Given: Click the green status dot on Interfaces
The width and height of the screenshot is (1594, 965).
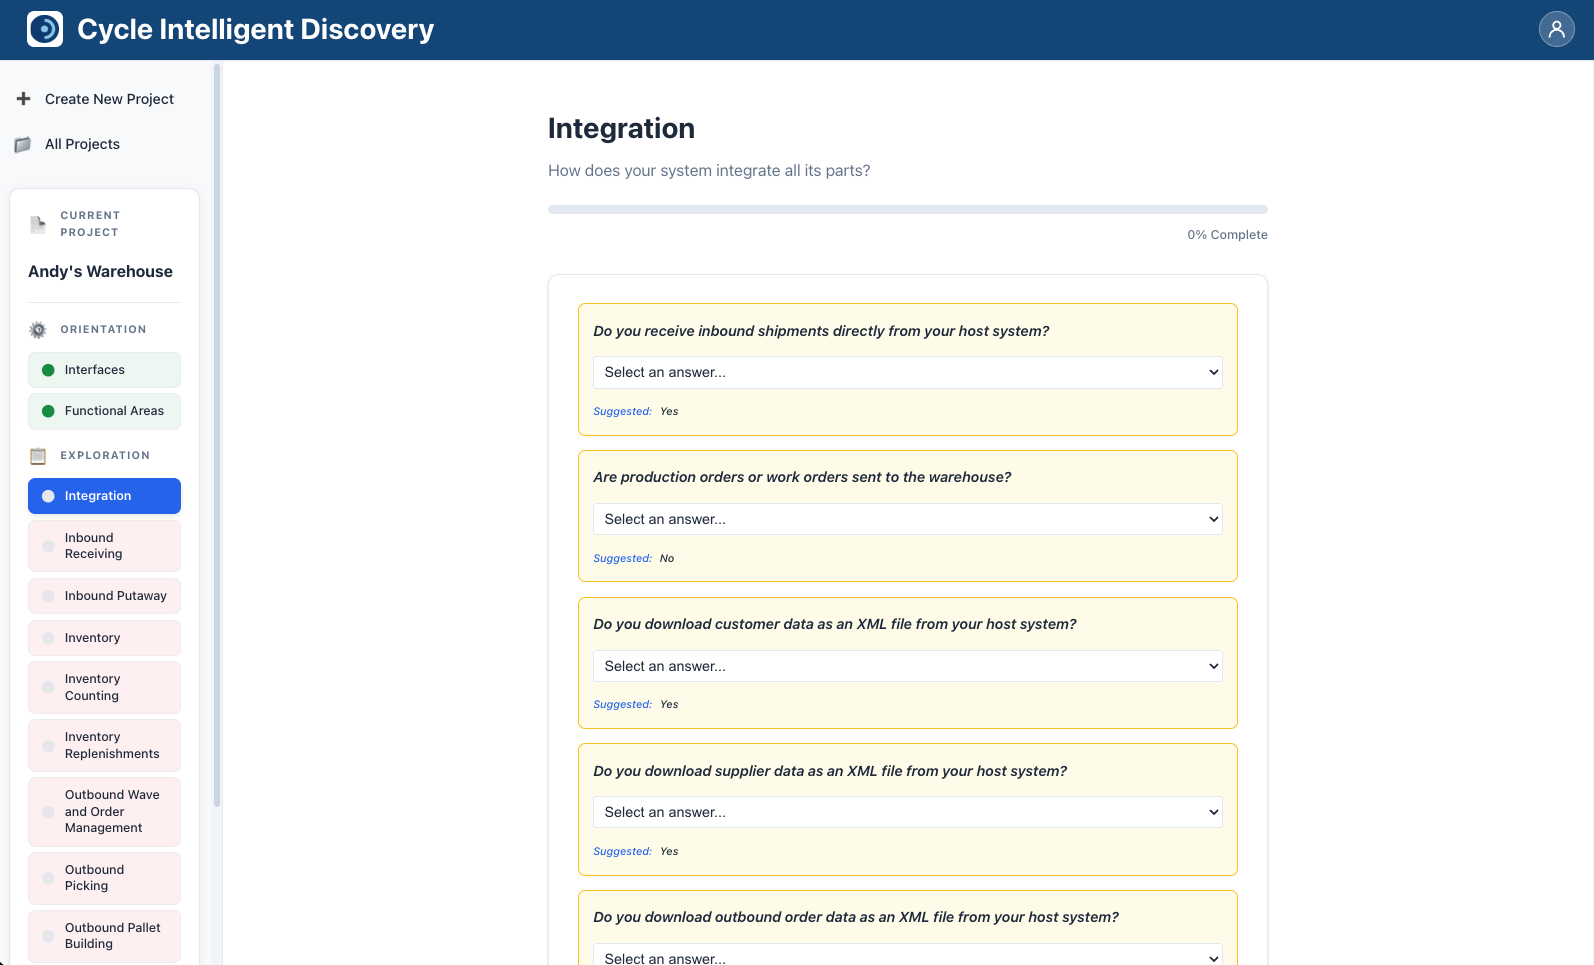Looking at the screenshot, I should [x=48, y=370].
